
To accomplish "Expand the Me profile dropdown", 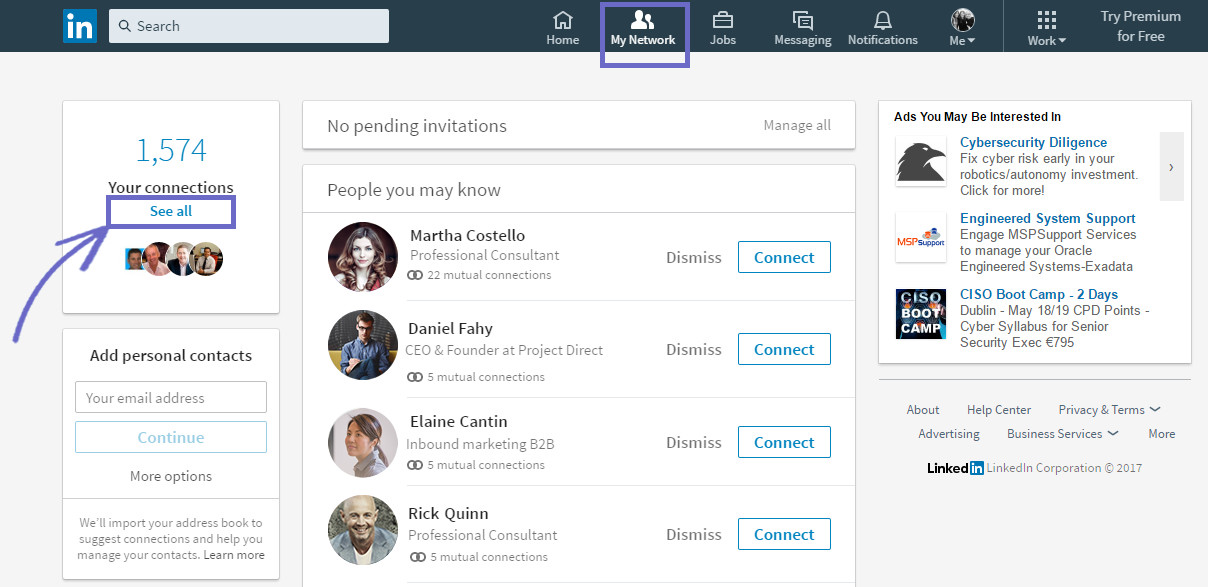I will coord(962,28).
